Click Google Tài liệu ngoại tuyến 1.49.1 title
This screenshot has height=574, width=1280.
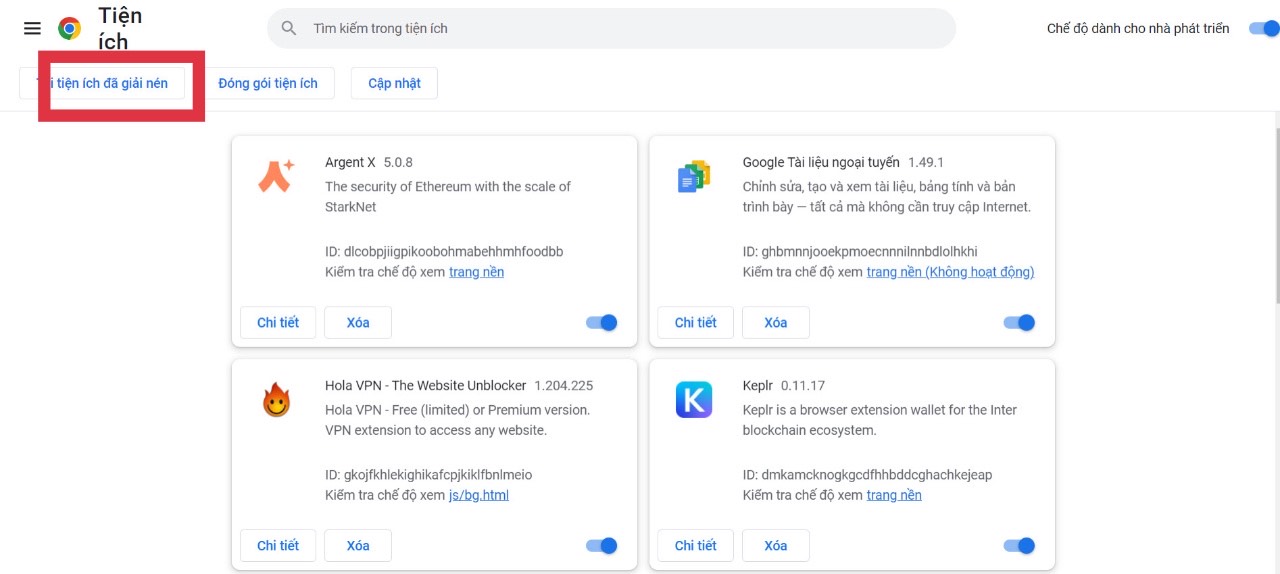[x=843, y=162]
